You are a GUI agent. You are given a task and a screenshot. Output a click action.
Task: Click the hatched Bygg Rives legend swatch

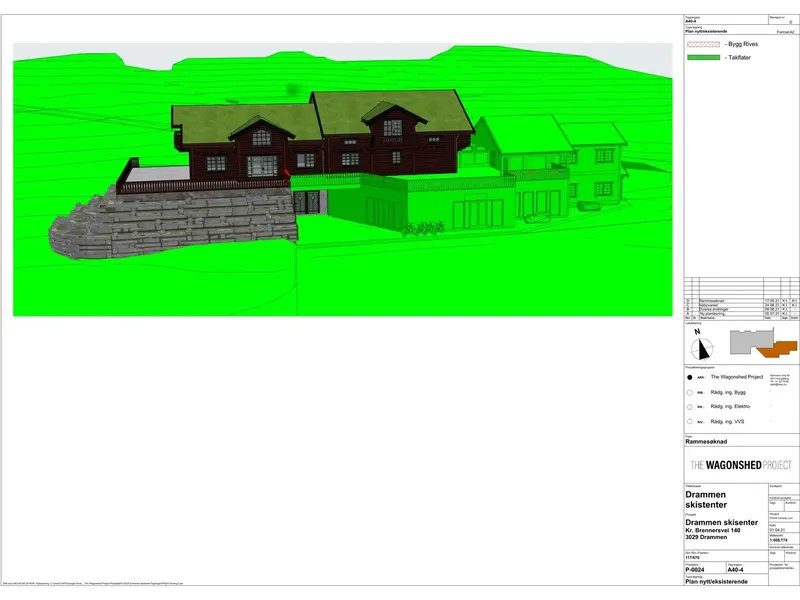pos(704,44)
